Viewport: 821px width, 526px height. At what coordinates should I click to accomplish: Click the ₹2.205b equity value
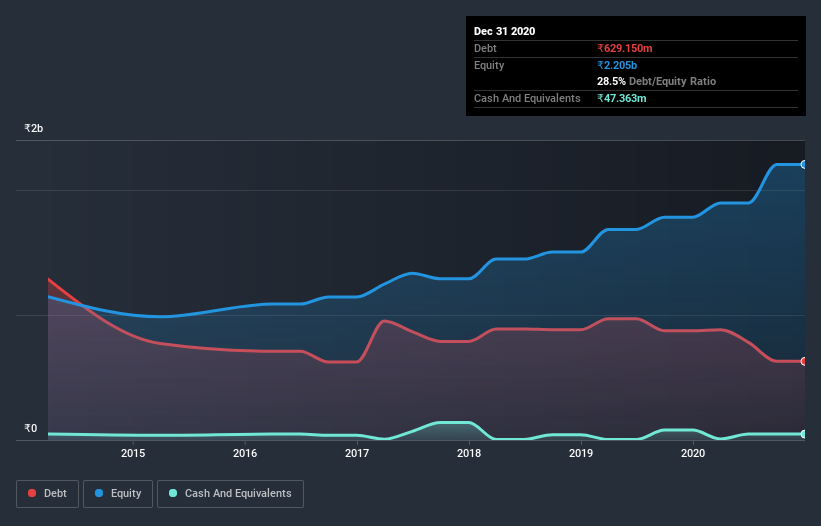click(617, 65)
